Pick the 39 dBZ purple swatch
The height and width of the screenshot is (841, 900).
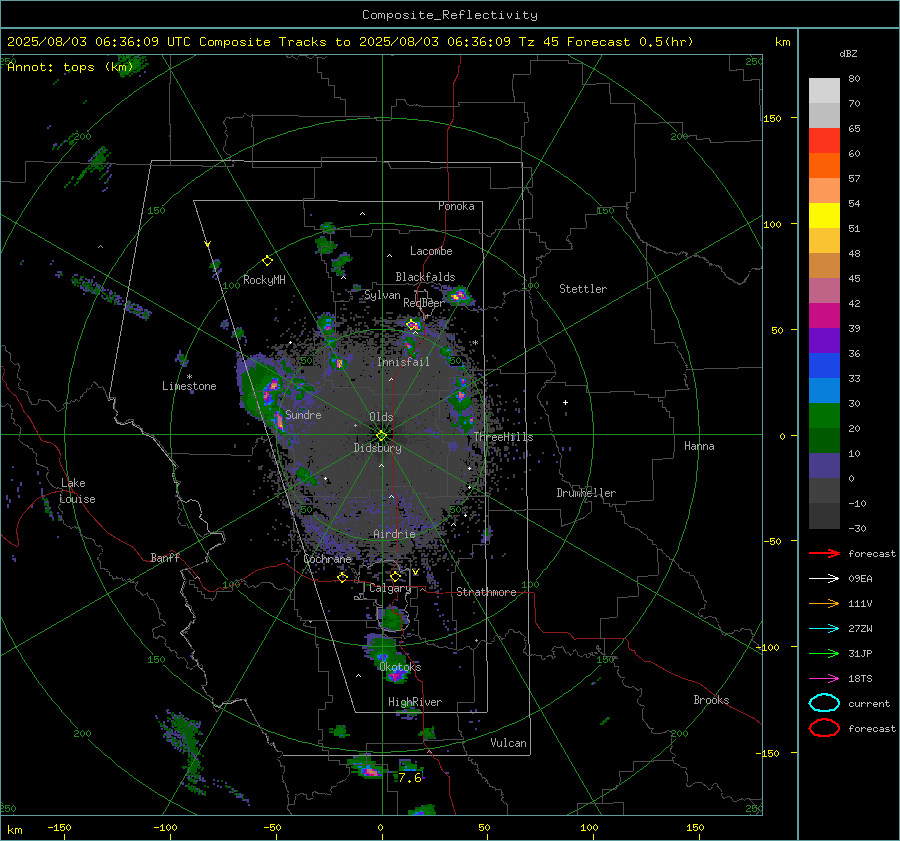[824, 340]
